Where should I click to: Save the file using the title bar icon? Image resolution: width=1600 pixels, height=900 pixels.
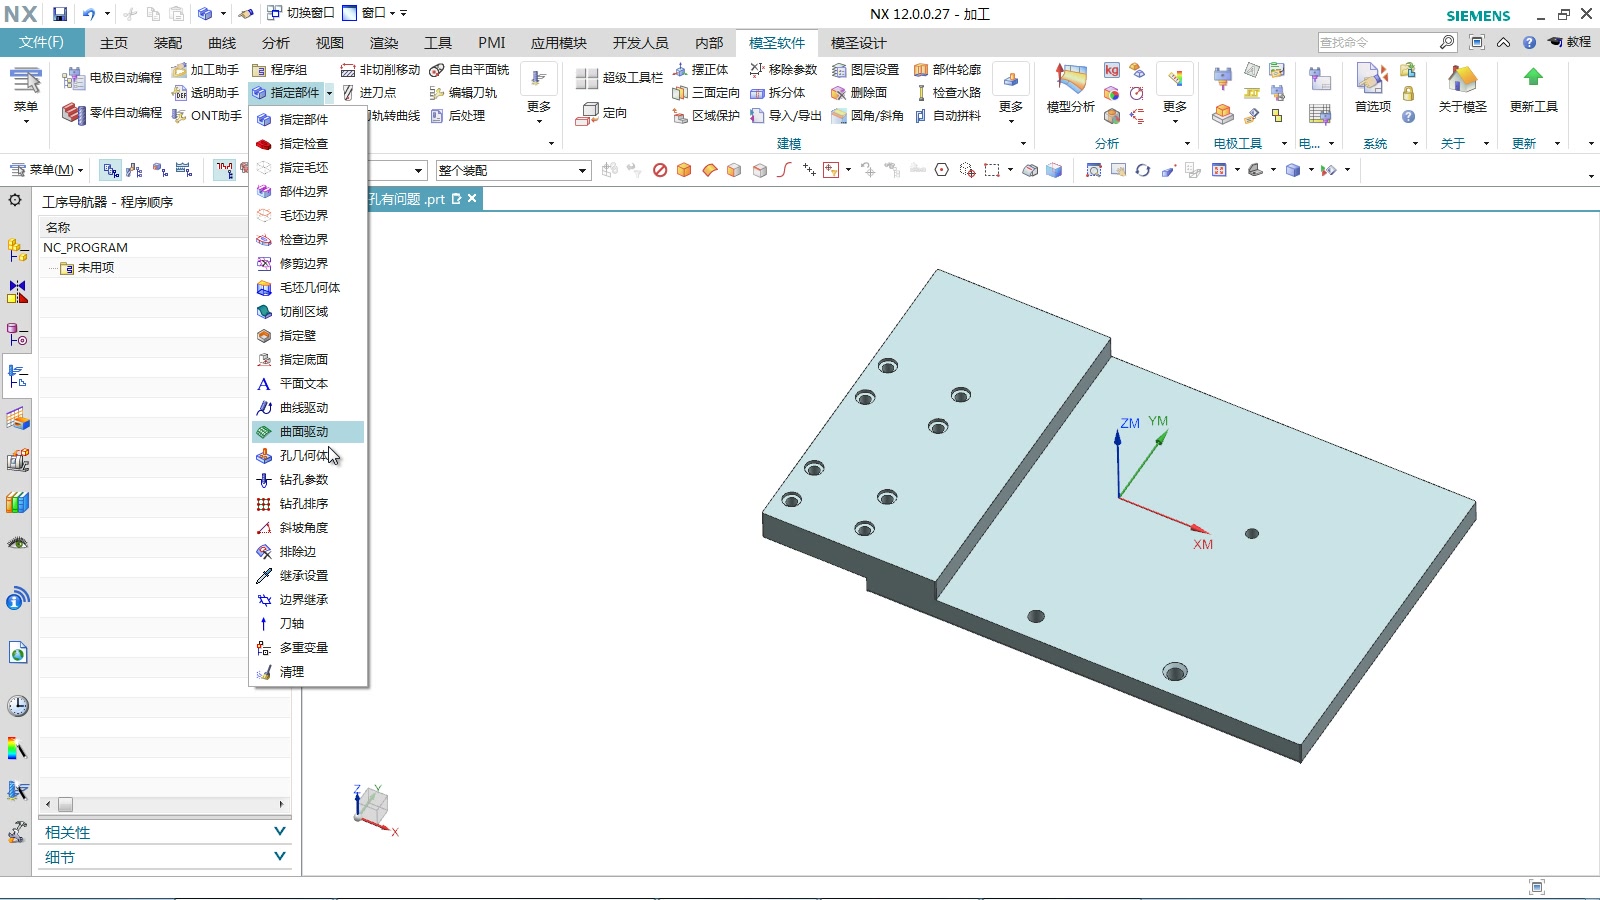(60, 14)
